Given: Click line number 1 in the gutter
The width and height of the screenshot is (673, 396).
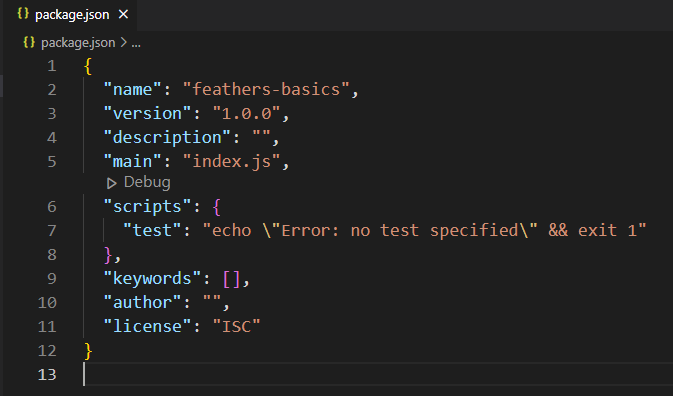Looking at the screenshot, I should [52, 66].
